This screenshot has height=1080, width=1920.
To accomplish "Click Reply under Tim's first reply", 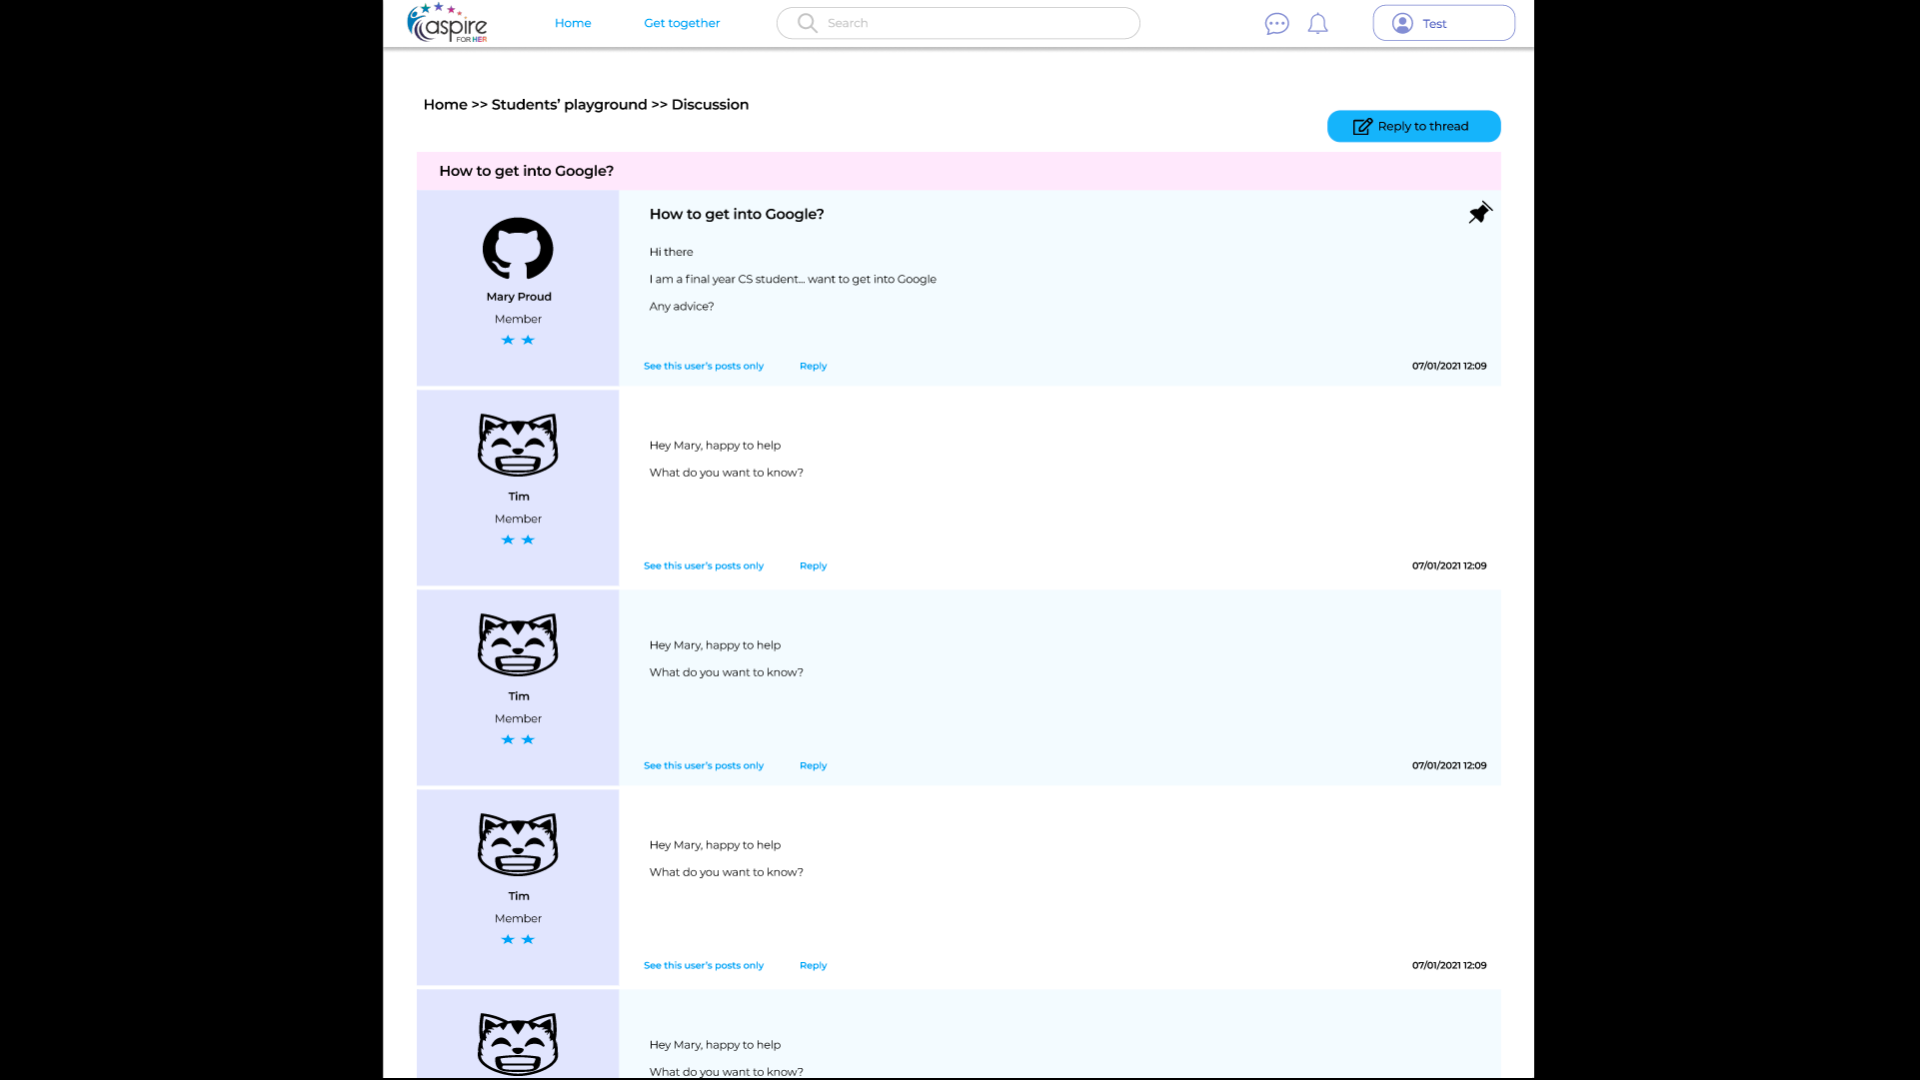I will pyautogui.click(x=812, y=566).
